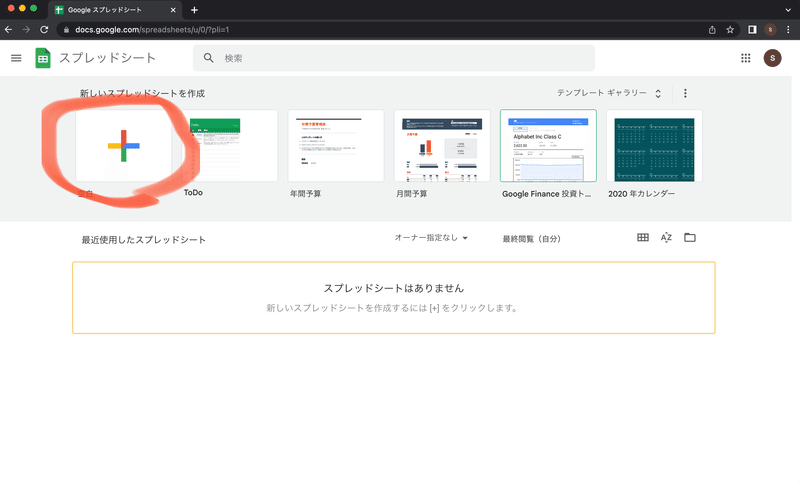Viewport: 800px width, 482px height.
Task: Switch to grid view icon
Action: click(643, 238)
